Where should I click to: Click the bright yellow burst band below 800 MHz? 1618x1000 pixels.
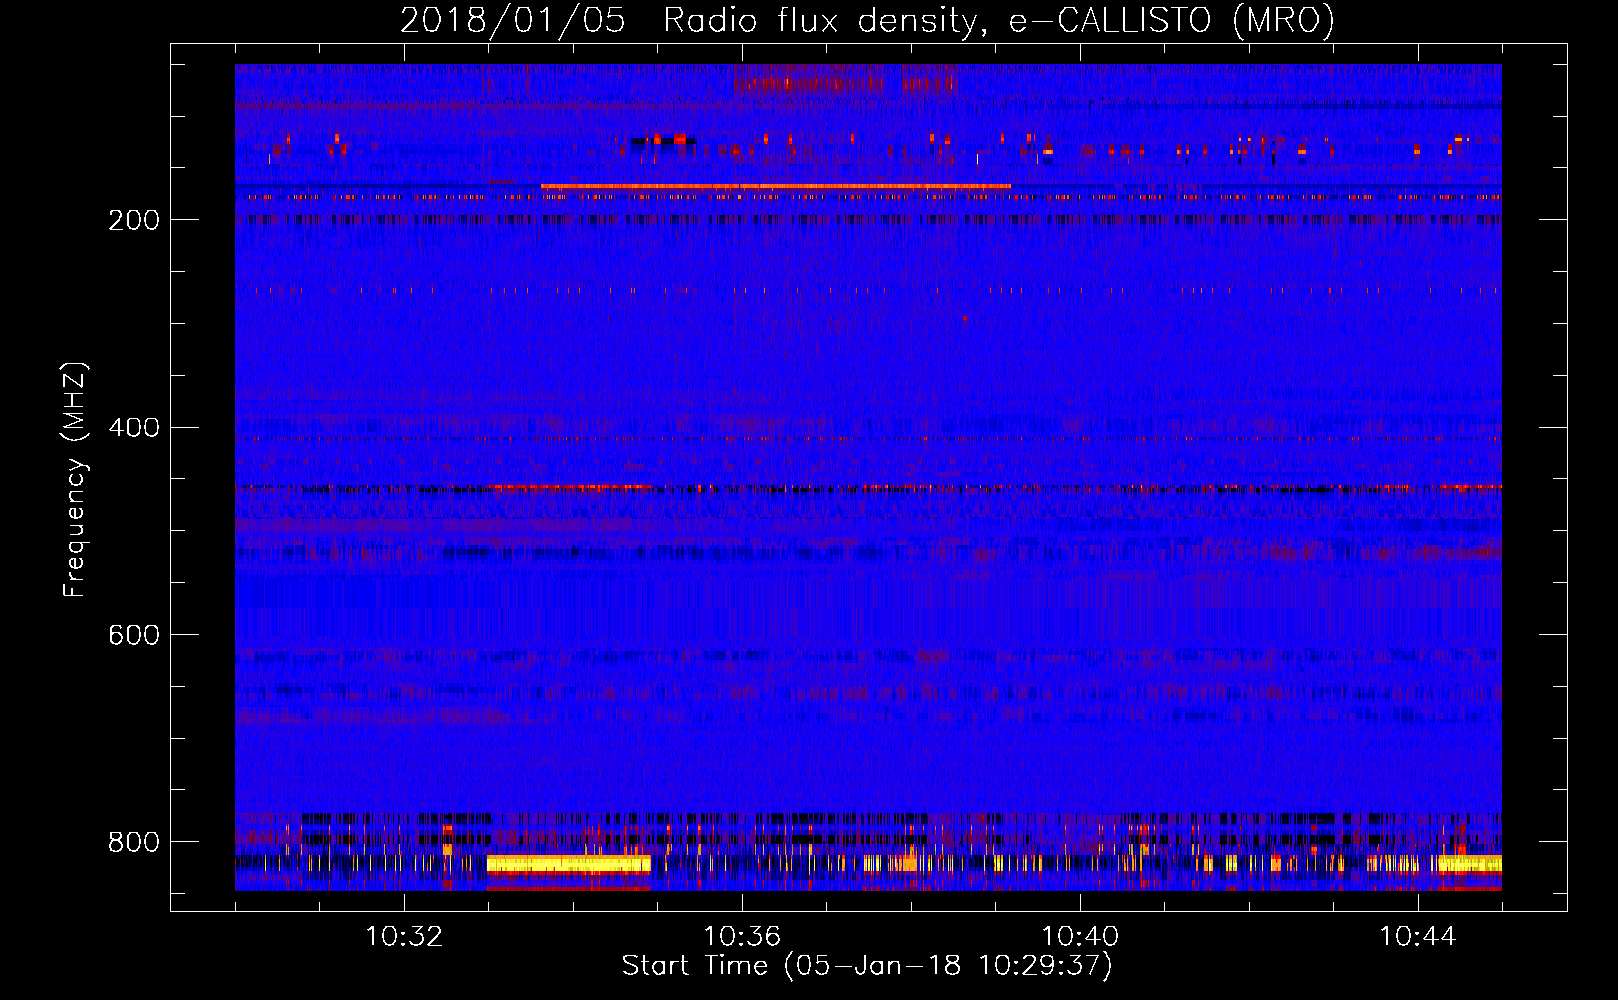click(x=569, y=864)
